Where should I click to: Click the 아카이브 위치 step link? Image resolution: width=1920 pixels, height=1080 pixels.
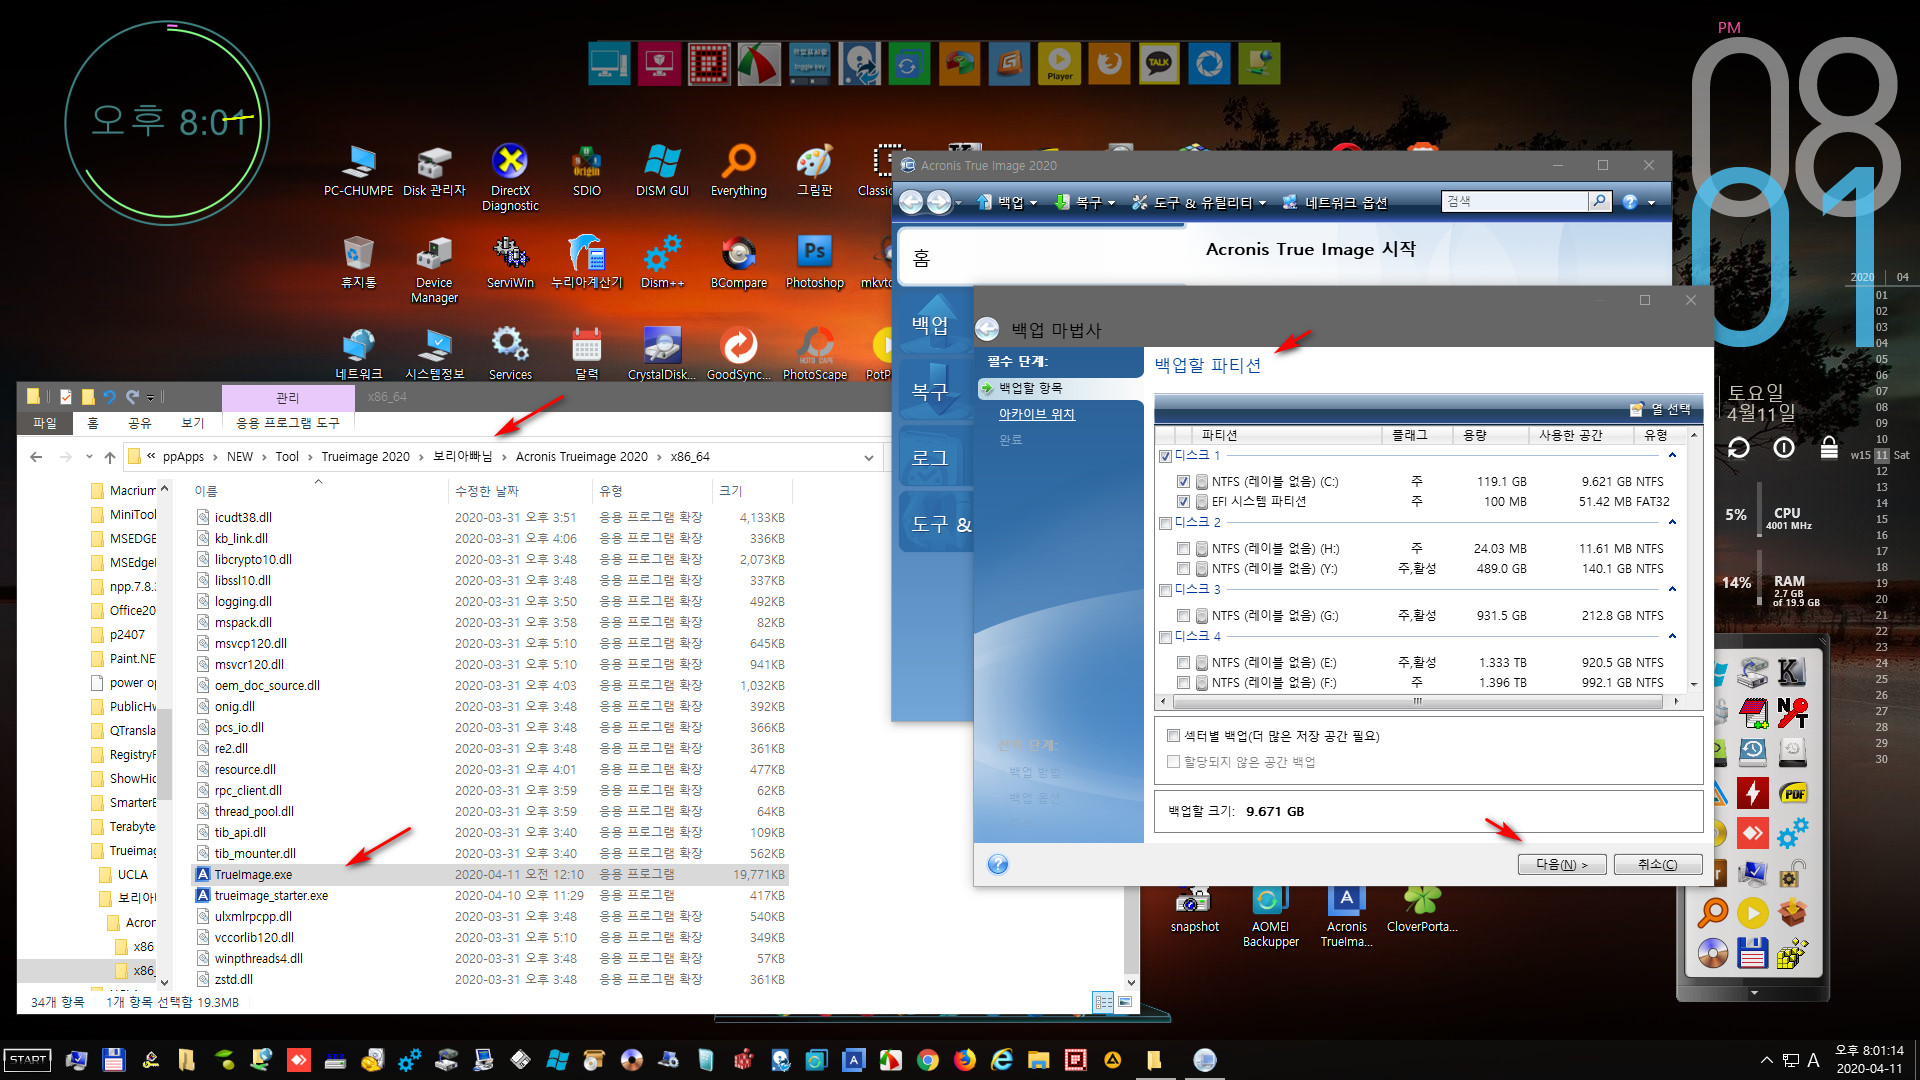coord(1036,414)
